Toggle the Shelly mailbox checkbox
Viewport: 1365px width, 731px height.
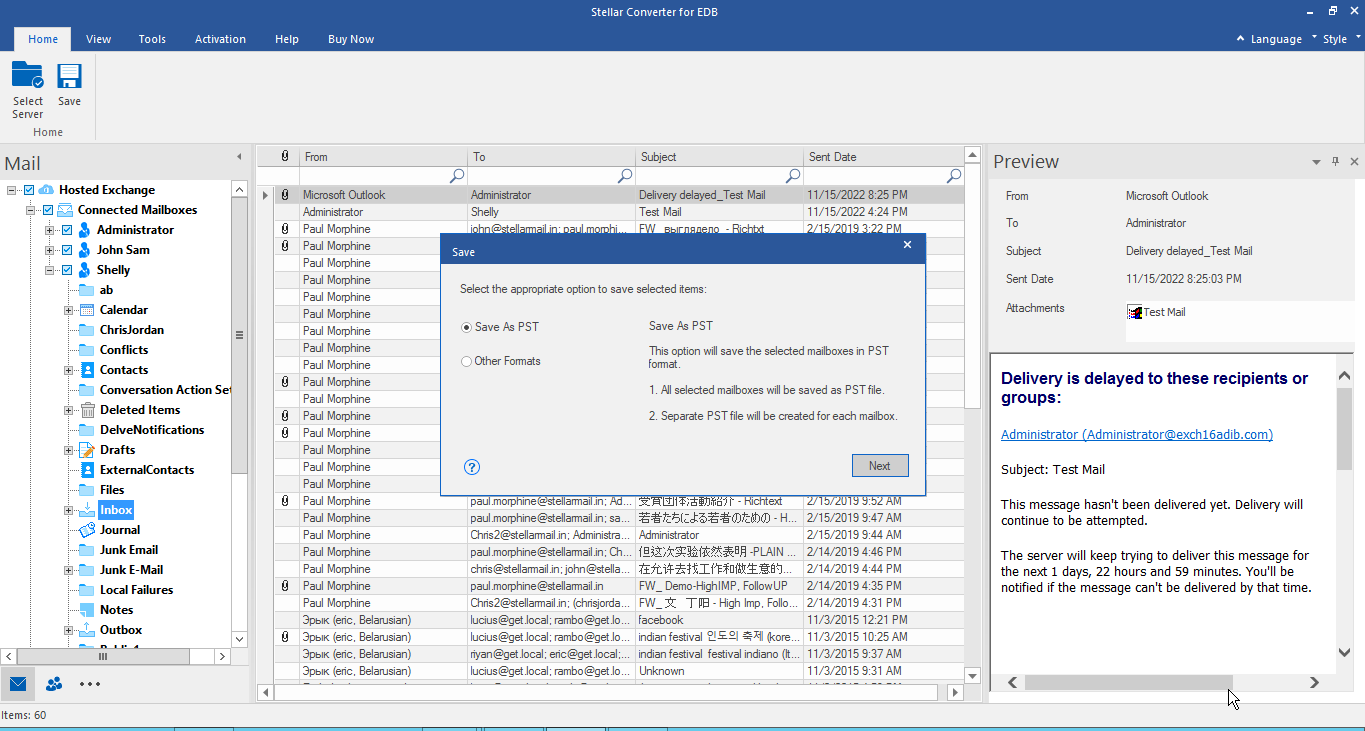click(x=67, y=270)
